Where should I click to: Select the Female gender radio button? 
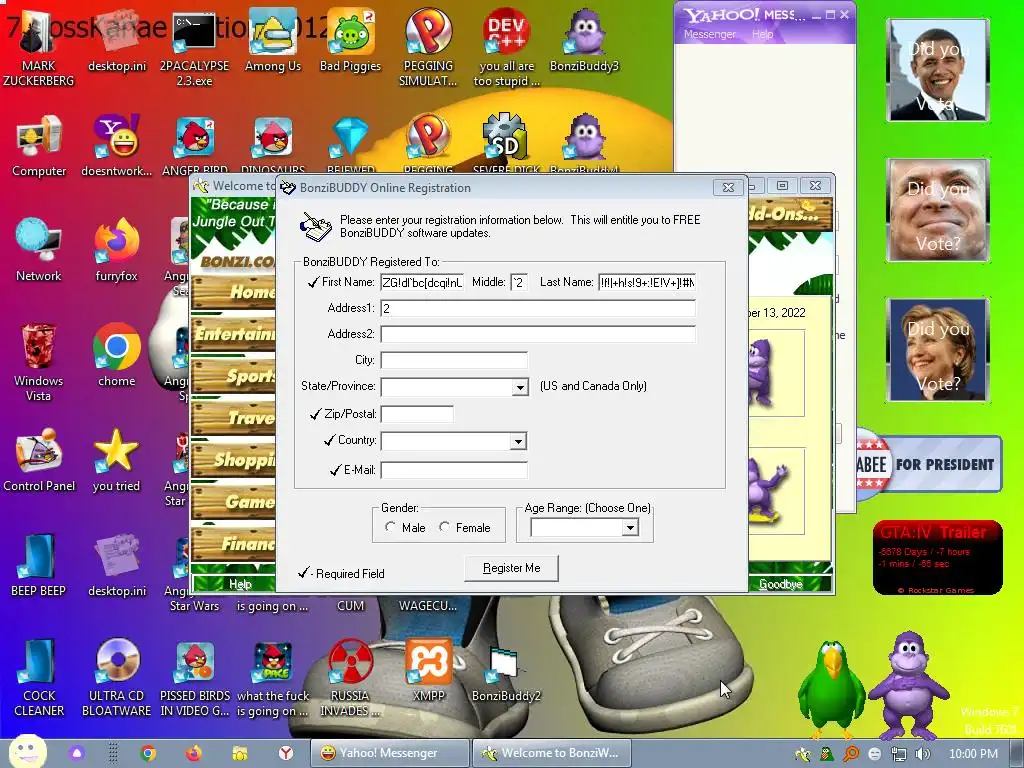point(445,526)
